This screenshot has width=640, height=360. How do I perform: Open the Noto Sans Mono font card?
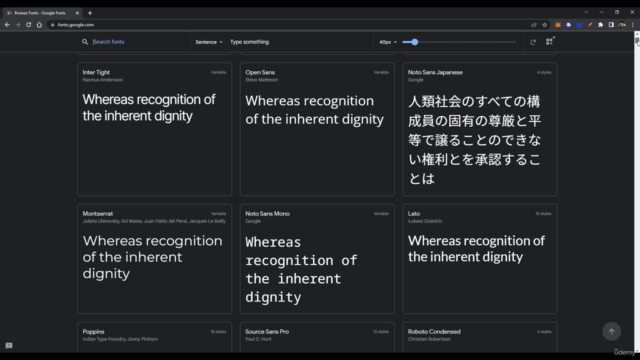[317, 259]
